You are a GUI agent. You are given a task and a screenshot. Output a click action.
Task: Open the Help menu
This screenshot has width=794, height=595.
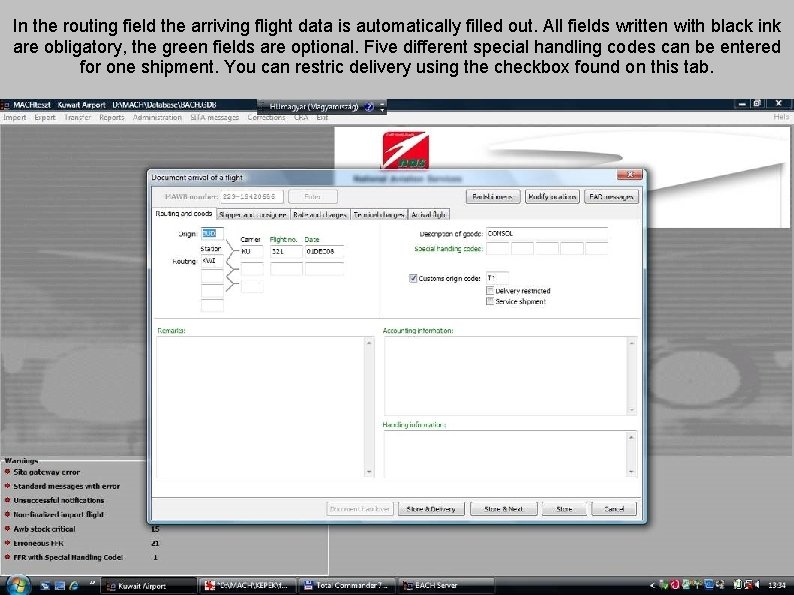coord(781,117)
